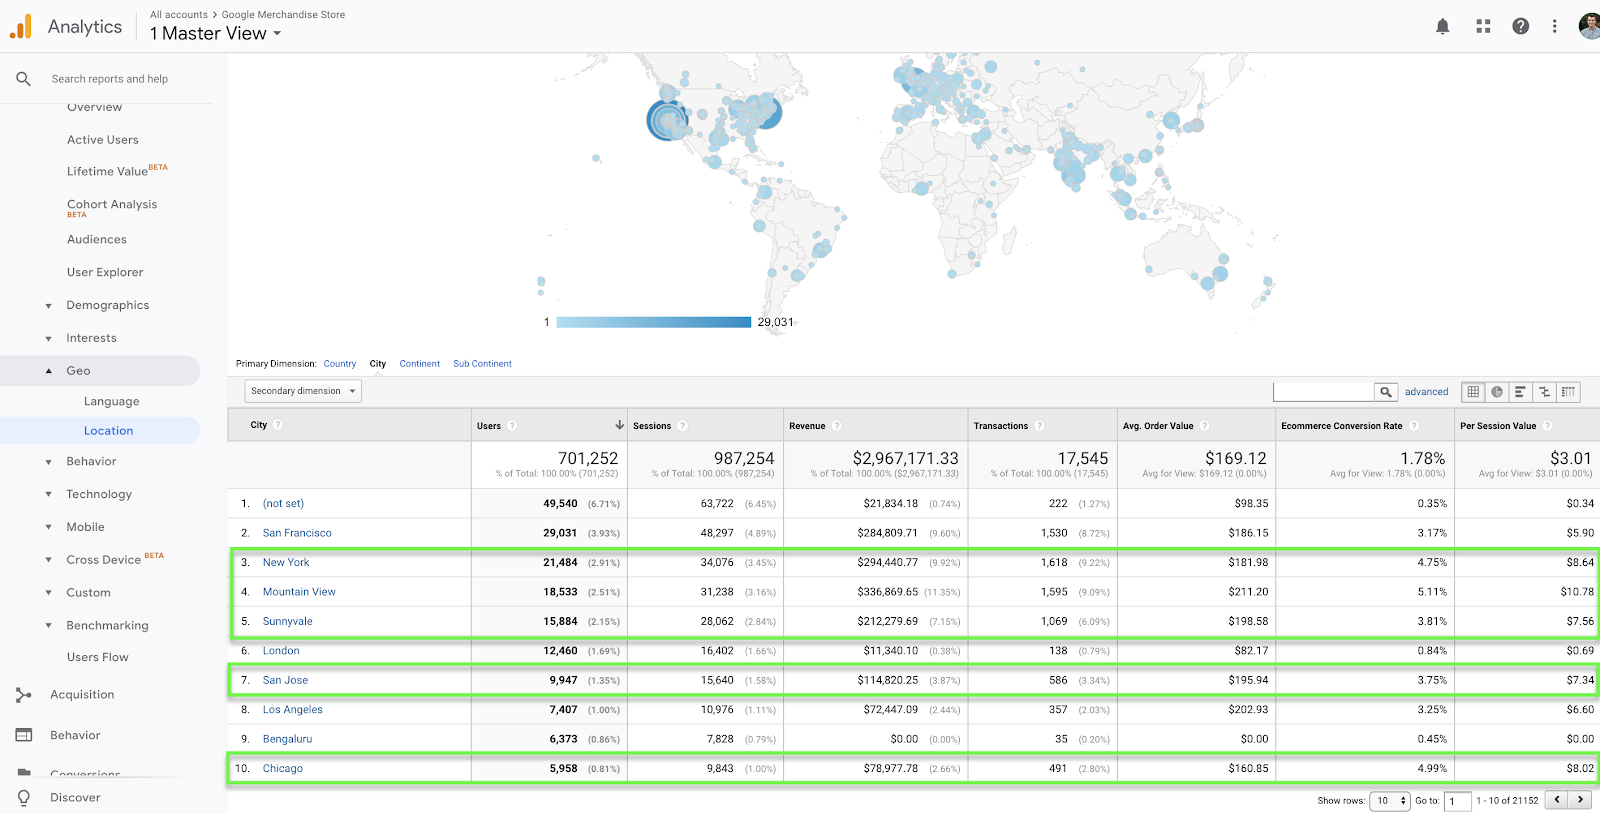Image resolution: width=1600 pixels, height=814 pixels.
Task: Sort by the Transactions column header
Action: click(x=1001, y=426)
